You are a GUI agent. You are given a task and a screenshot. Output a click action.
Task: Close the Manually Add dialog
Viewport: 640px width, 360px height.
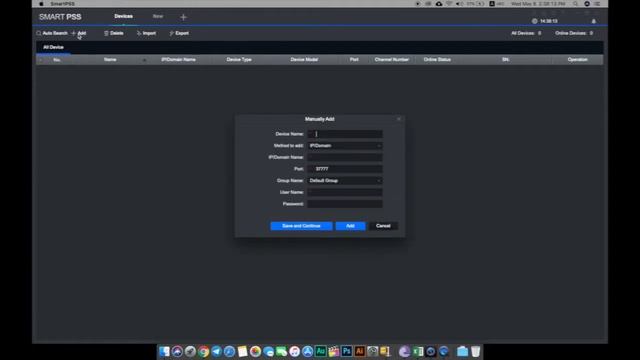click(x=399, y=119)
